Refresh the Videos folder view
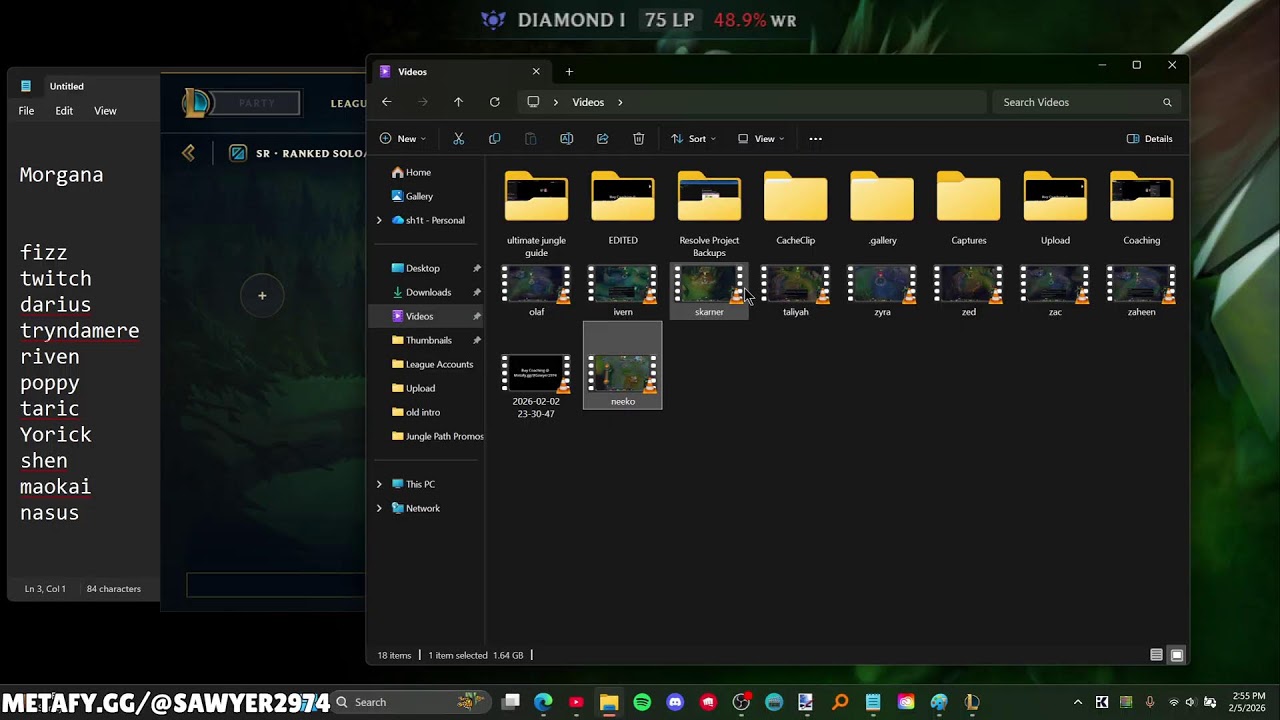Viewport: 1280px width, 720px height. [494, 102]
